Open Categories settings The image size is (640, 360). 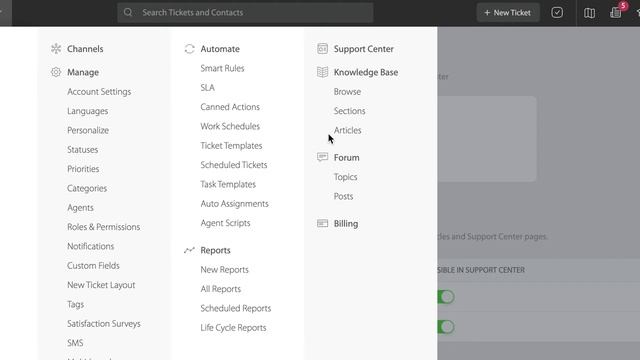[x=87, y=189]
